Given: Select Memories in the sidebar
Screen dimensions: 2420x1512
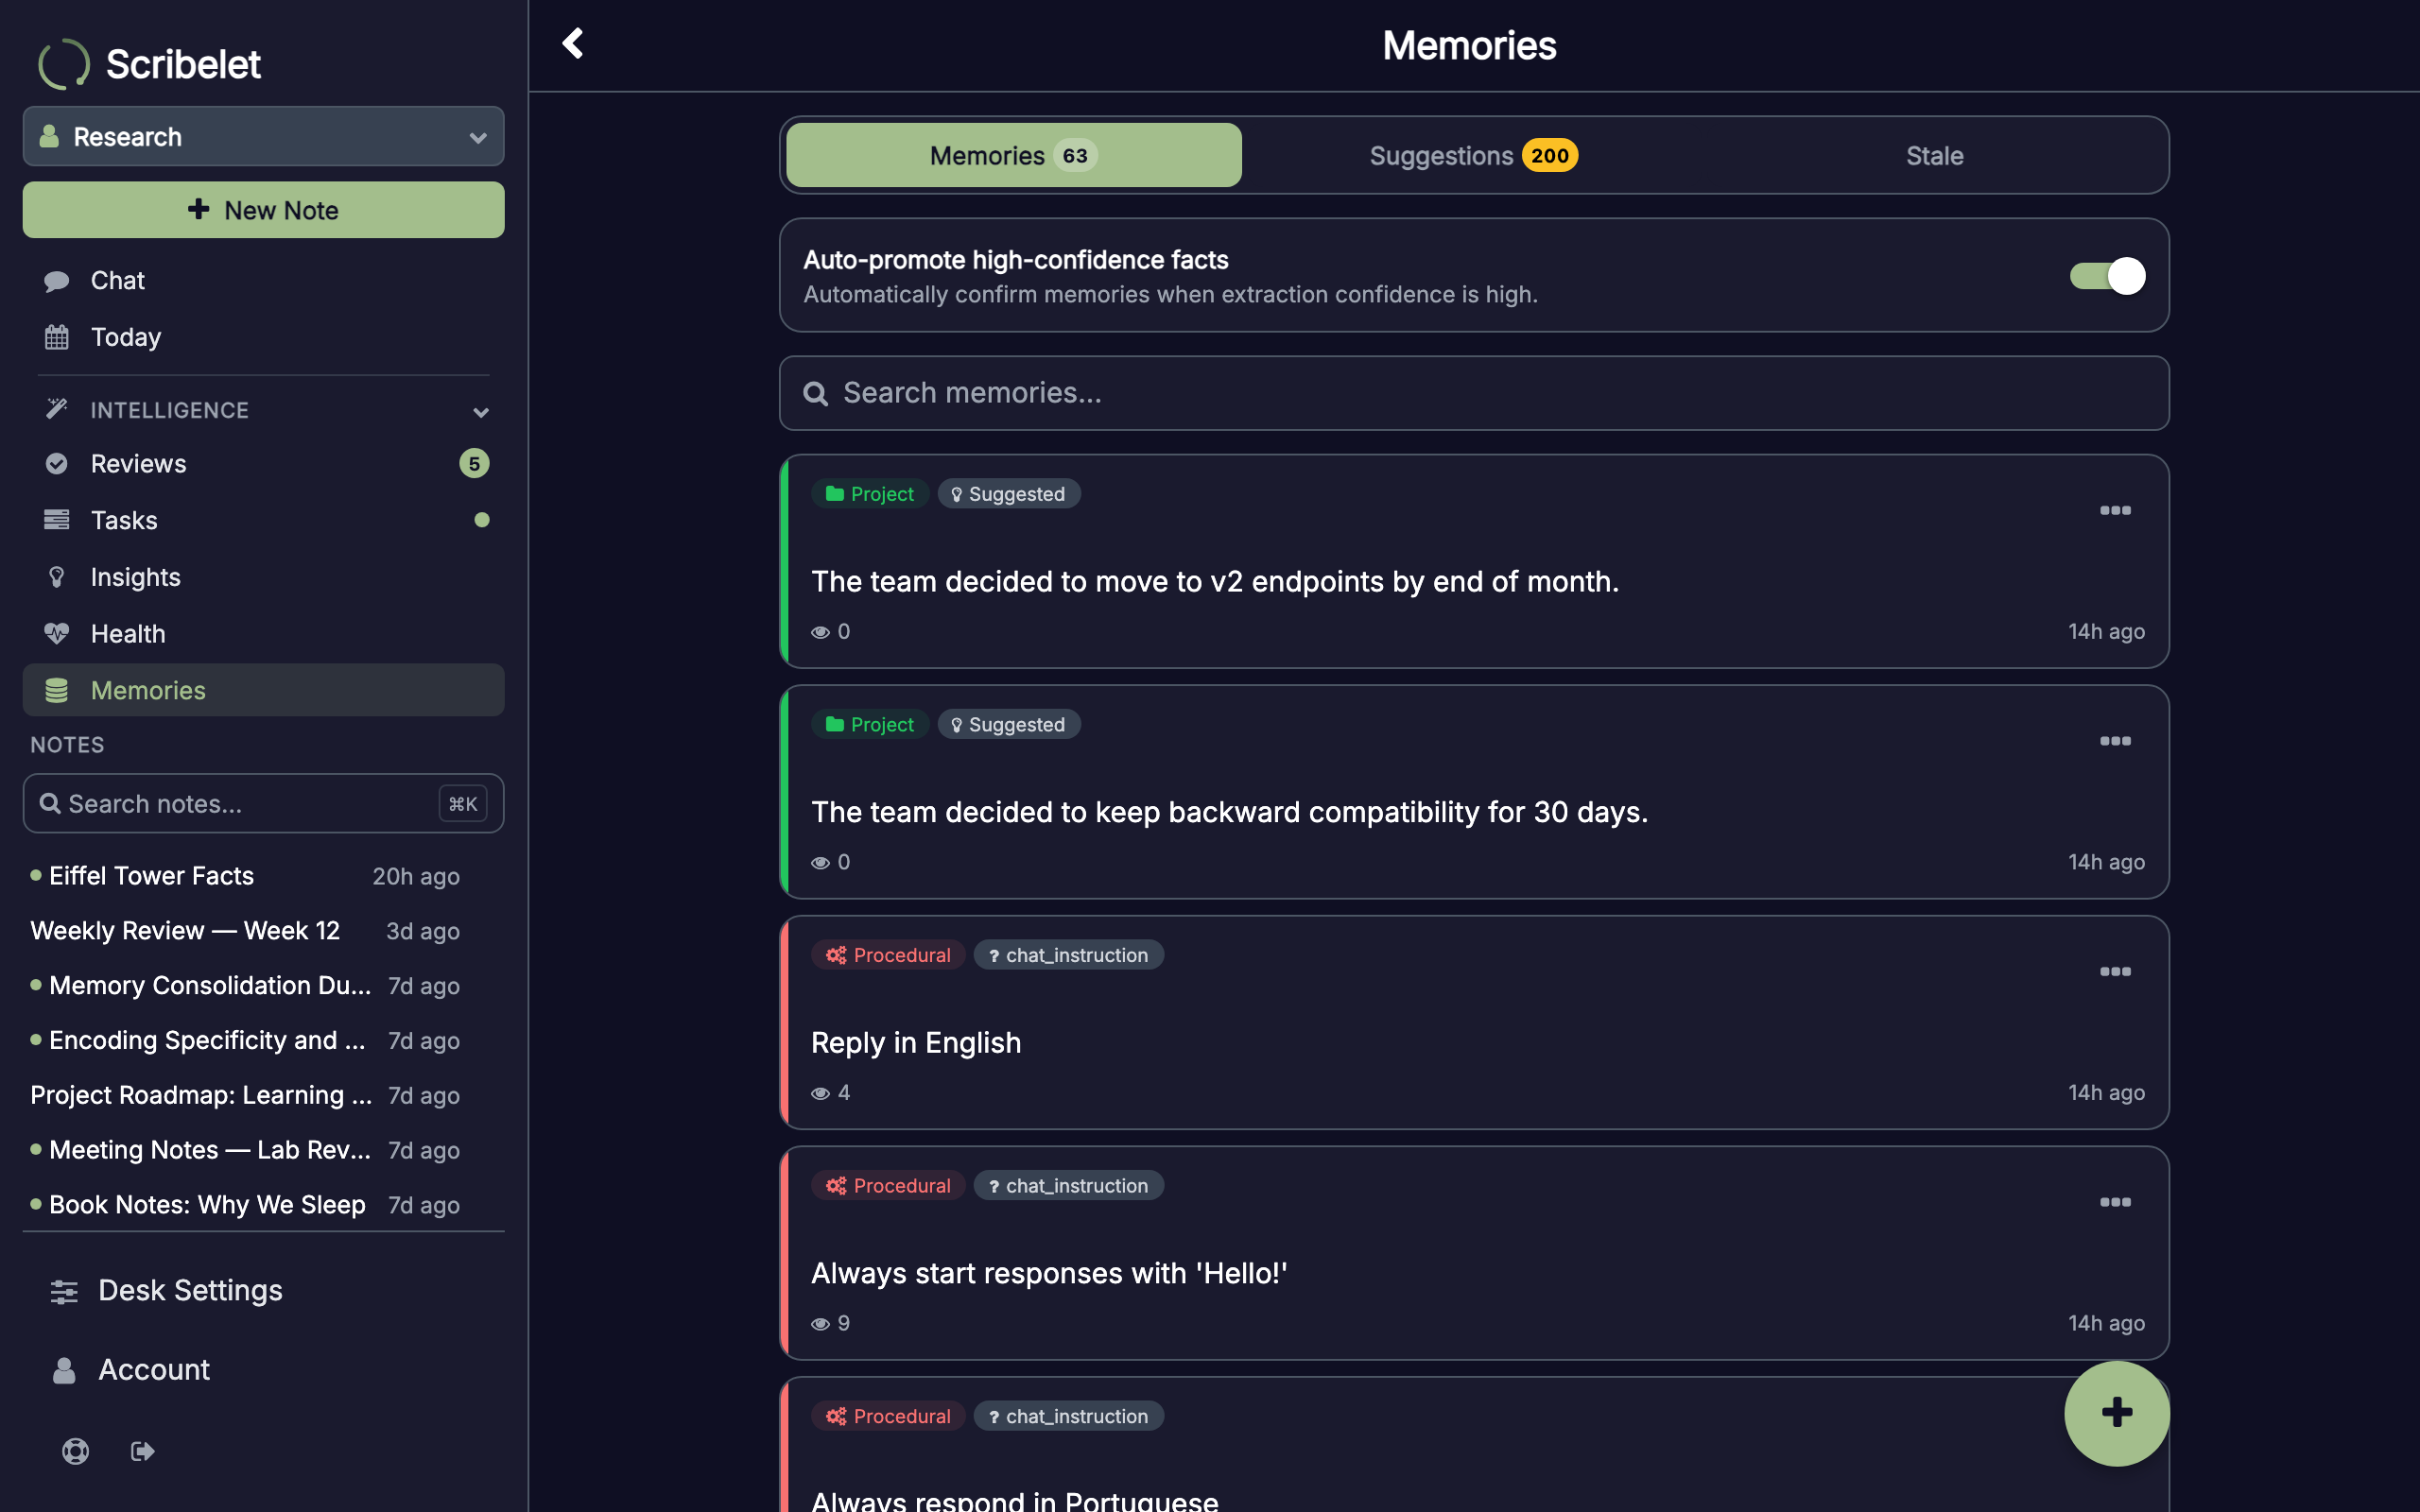Looking at the screenshot, I should tap(263, 690).
